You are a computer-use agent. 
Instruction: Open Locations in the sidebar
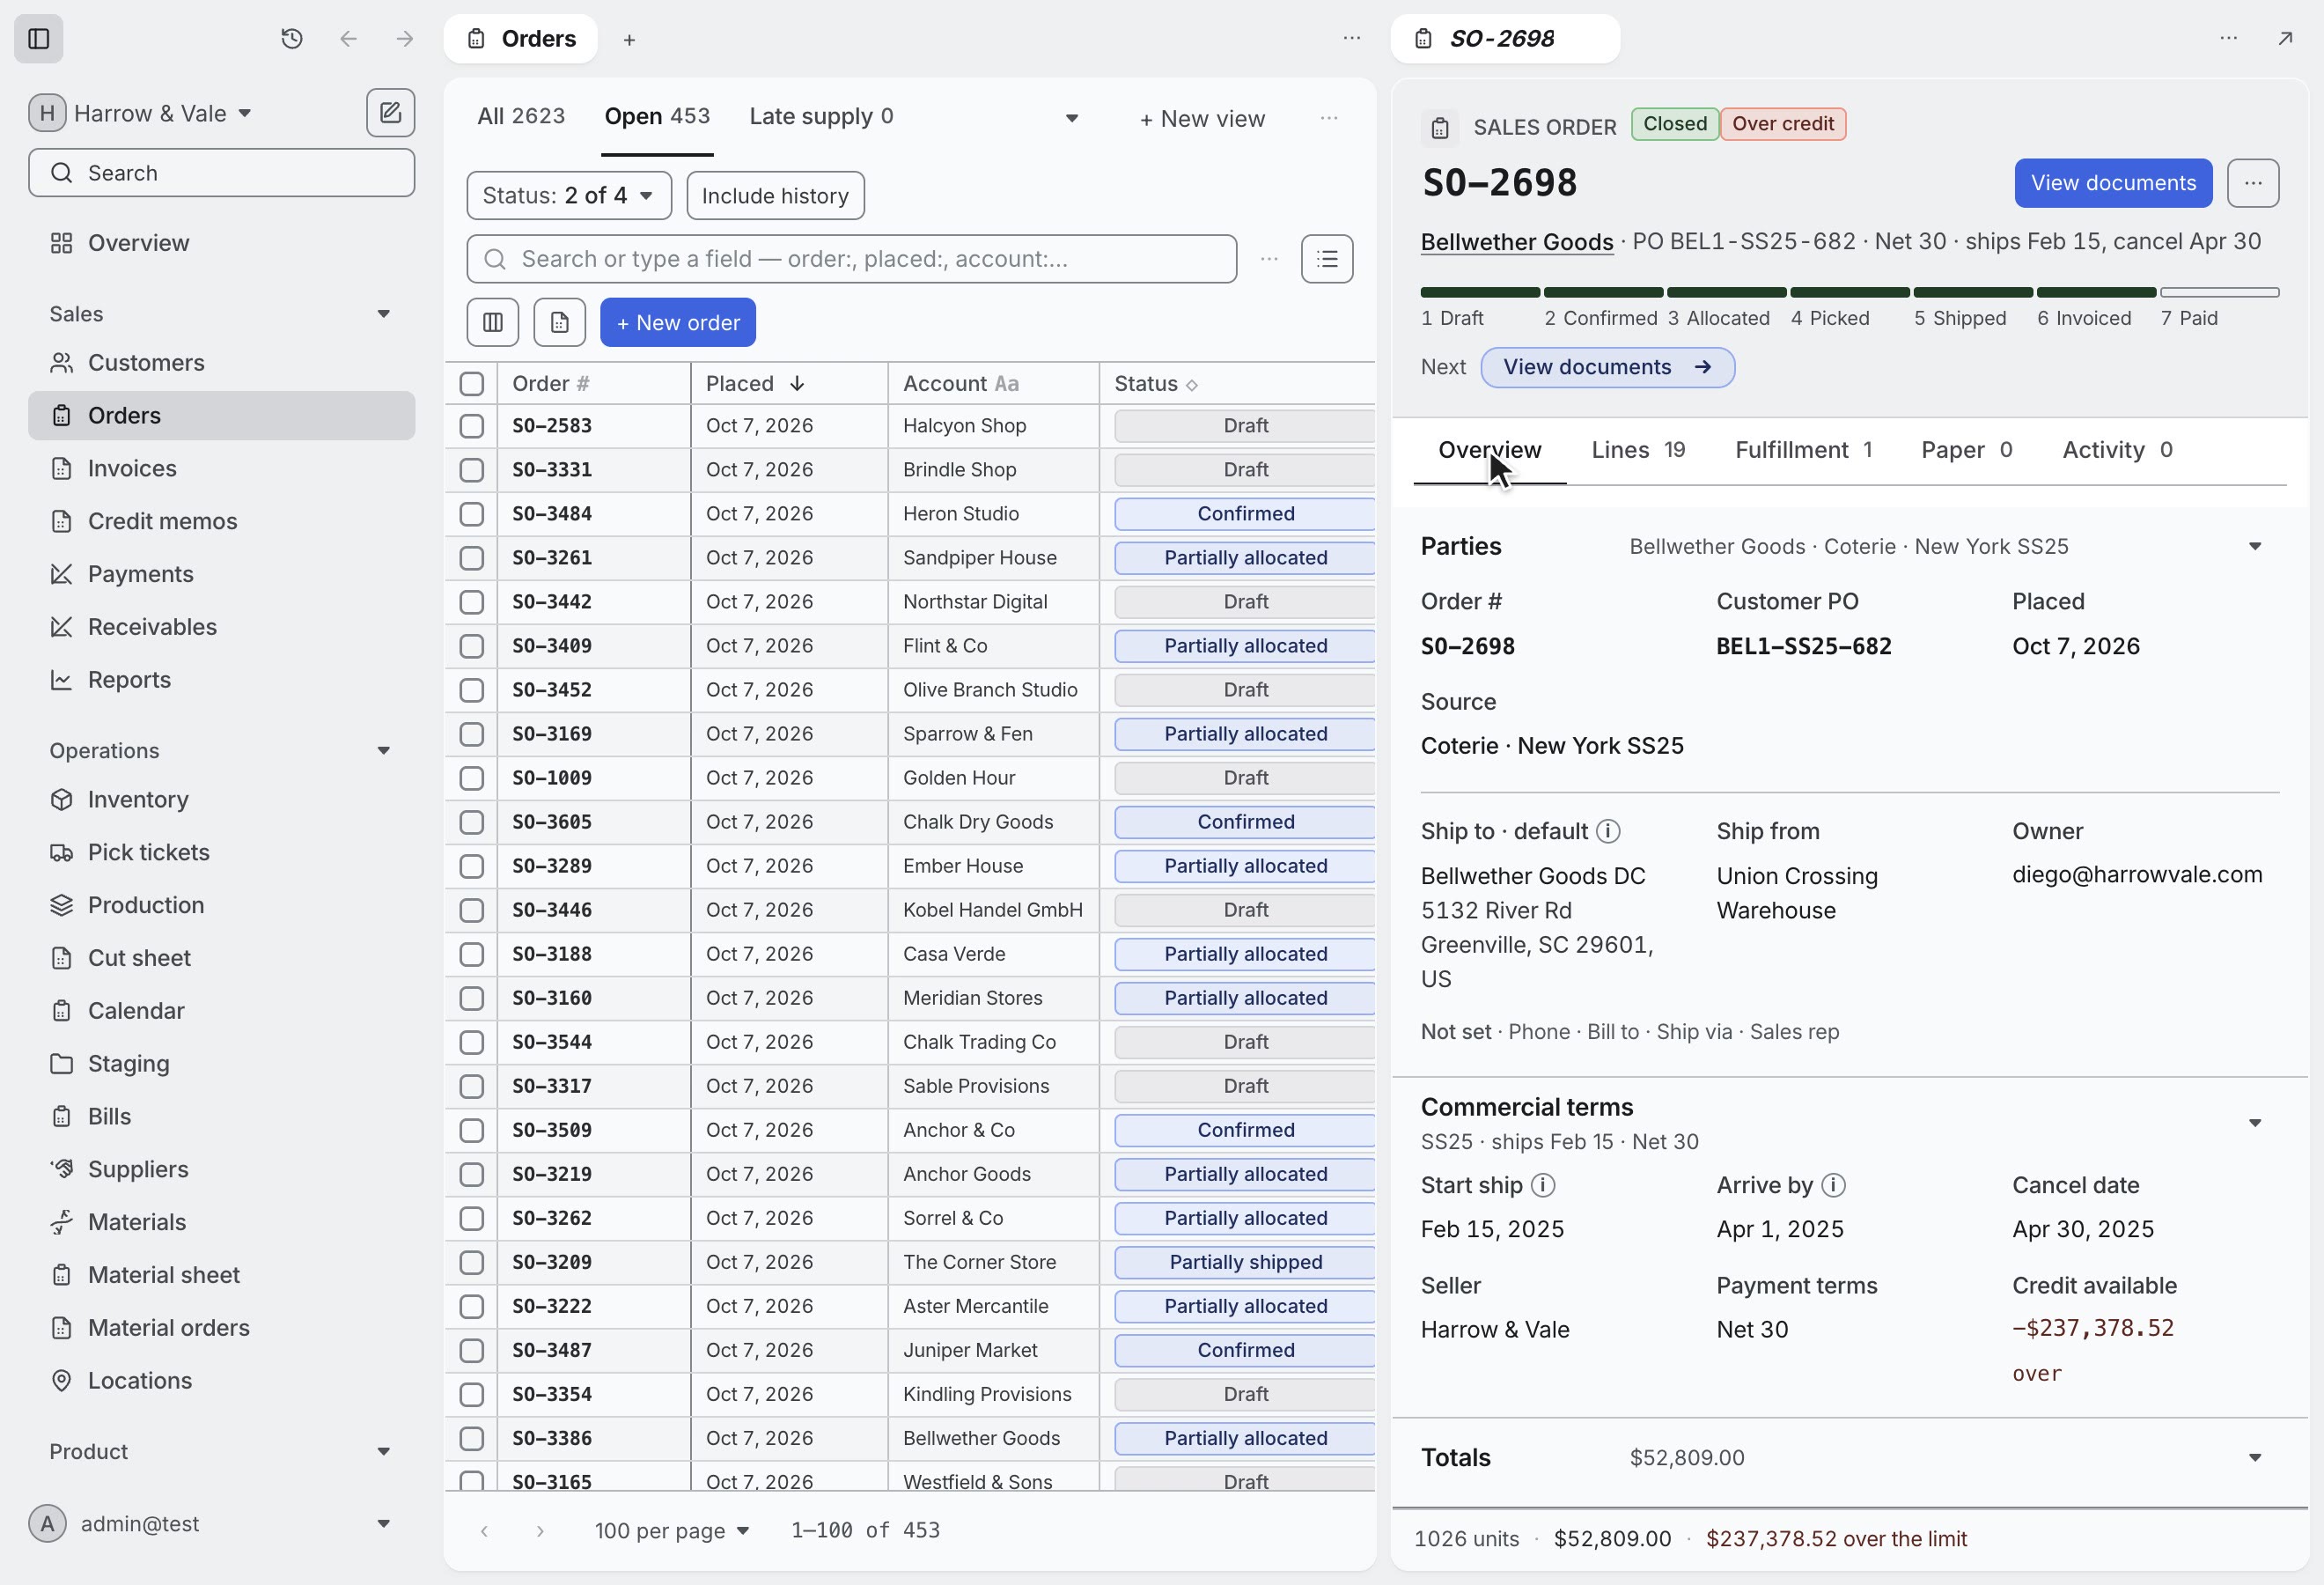click(222, 1380)
